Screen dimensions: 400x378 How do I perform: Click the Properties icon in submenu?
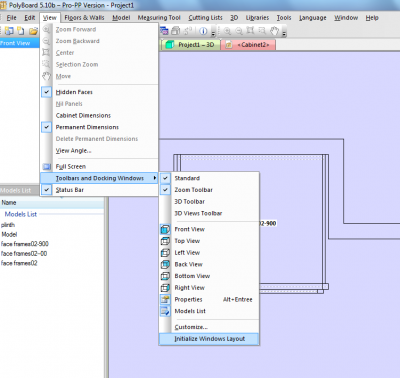click(165, 299)
